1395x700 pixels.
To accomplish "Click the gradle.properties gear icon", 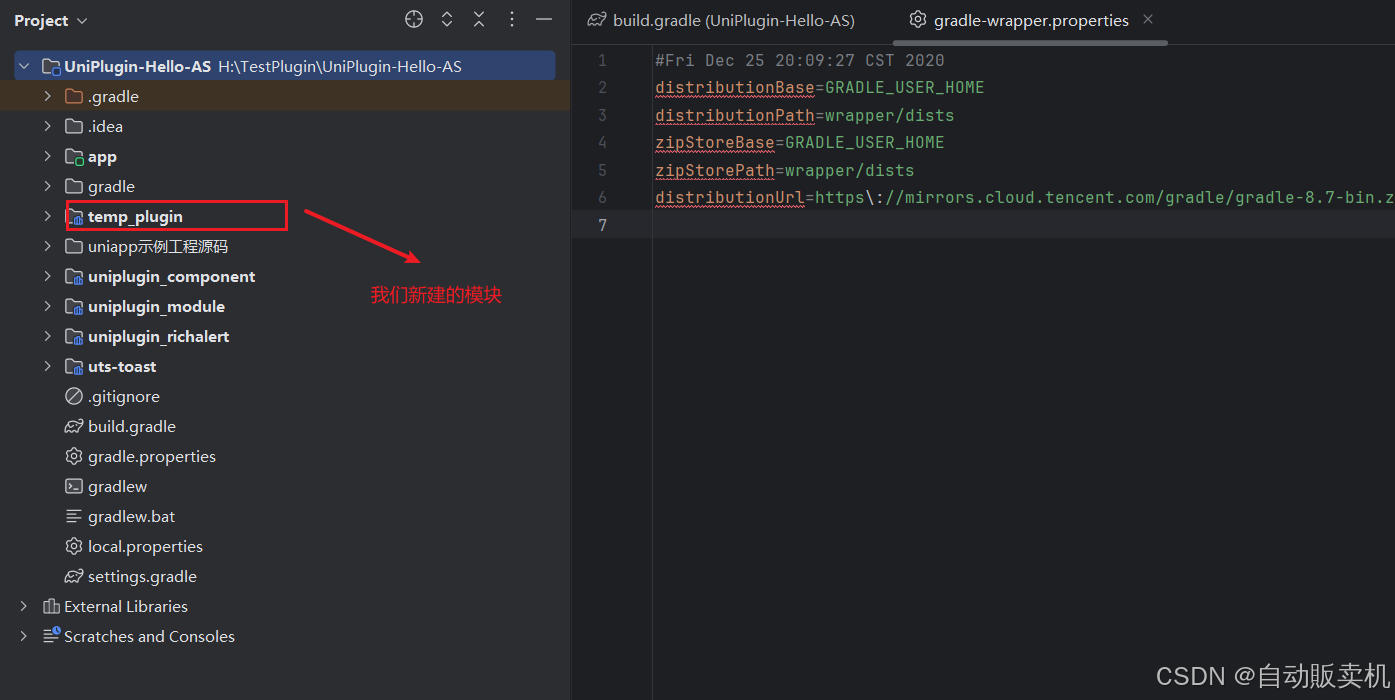I will (x=74, y=457).
